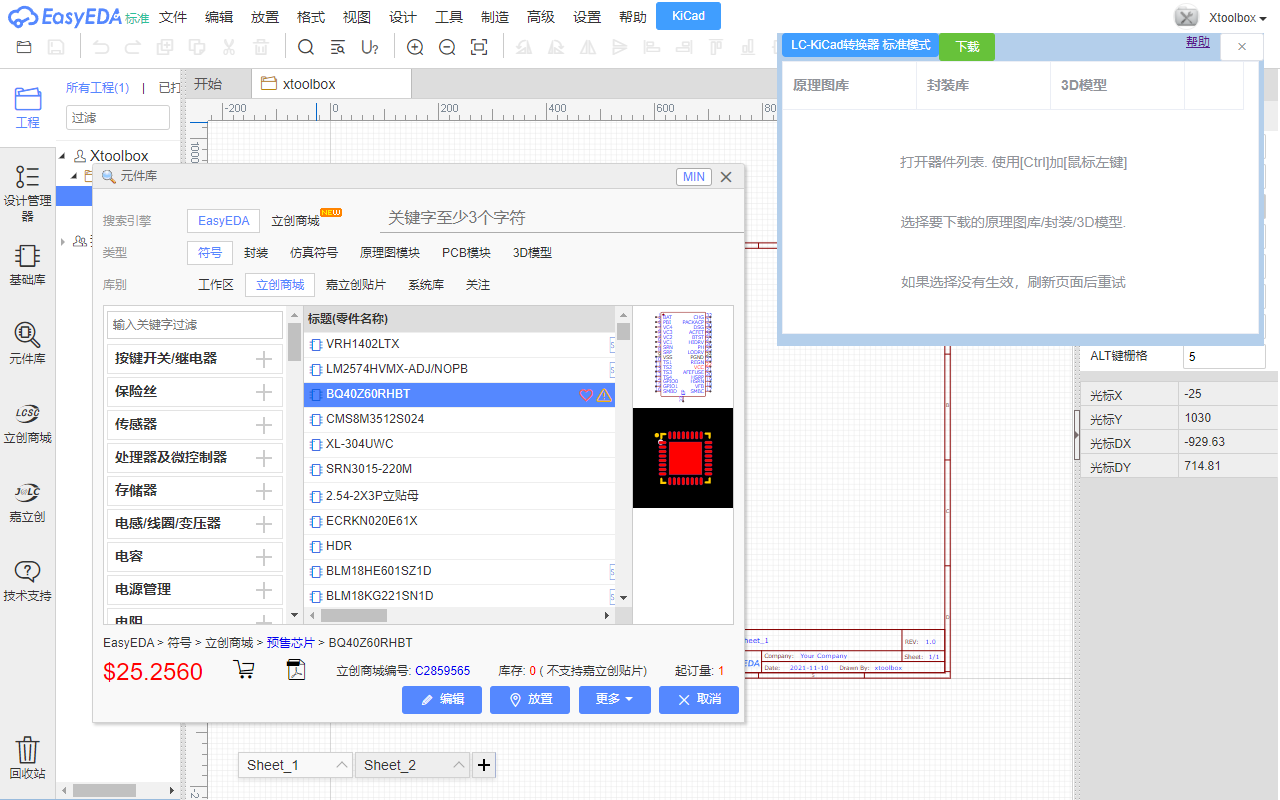Open the 立创商城 LCSC sidebar icon
The width and height of the screenshot is (1280, 800).
click(x=28, y=423)
